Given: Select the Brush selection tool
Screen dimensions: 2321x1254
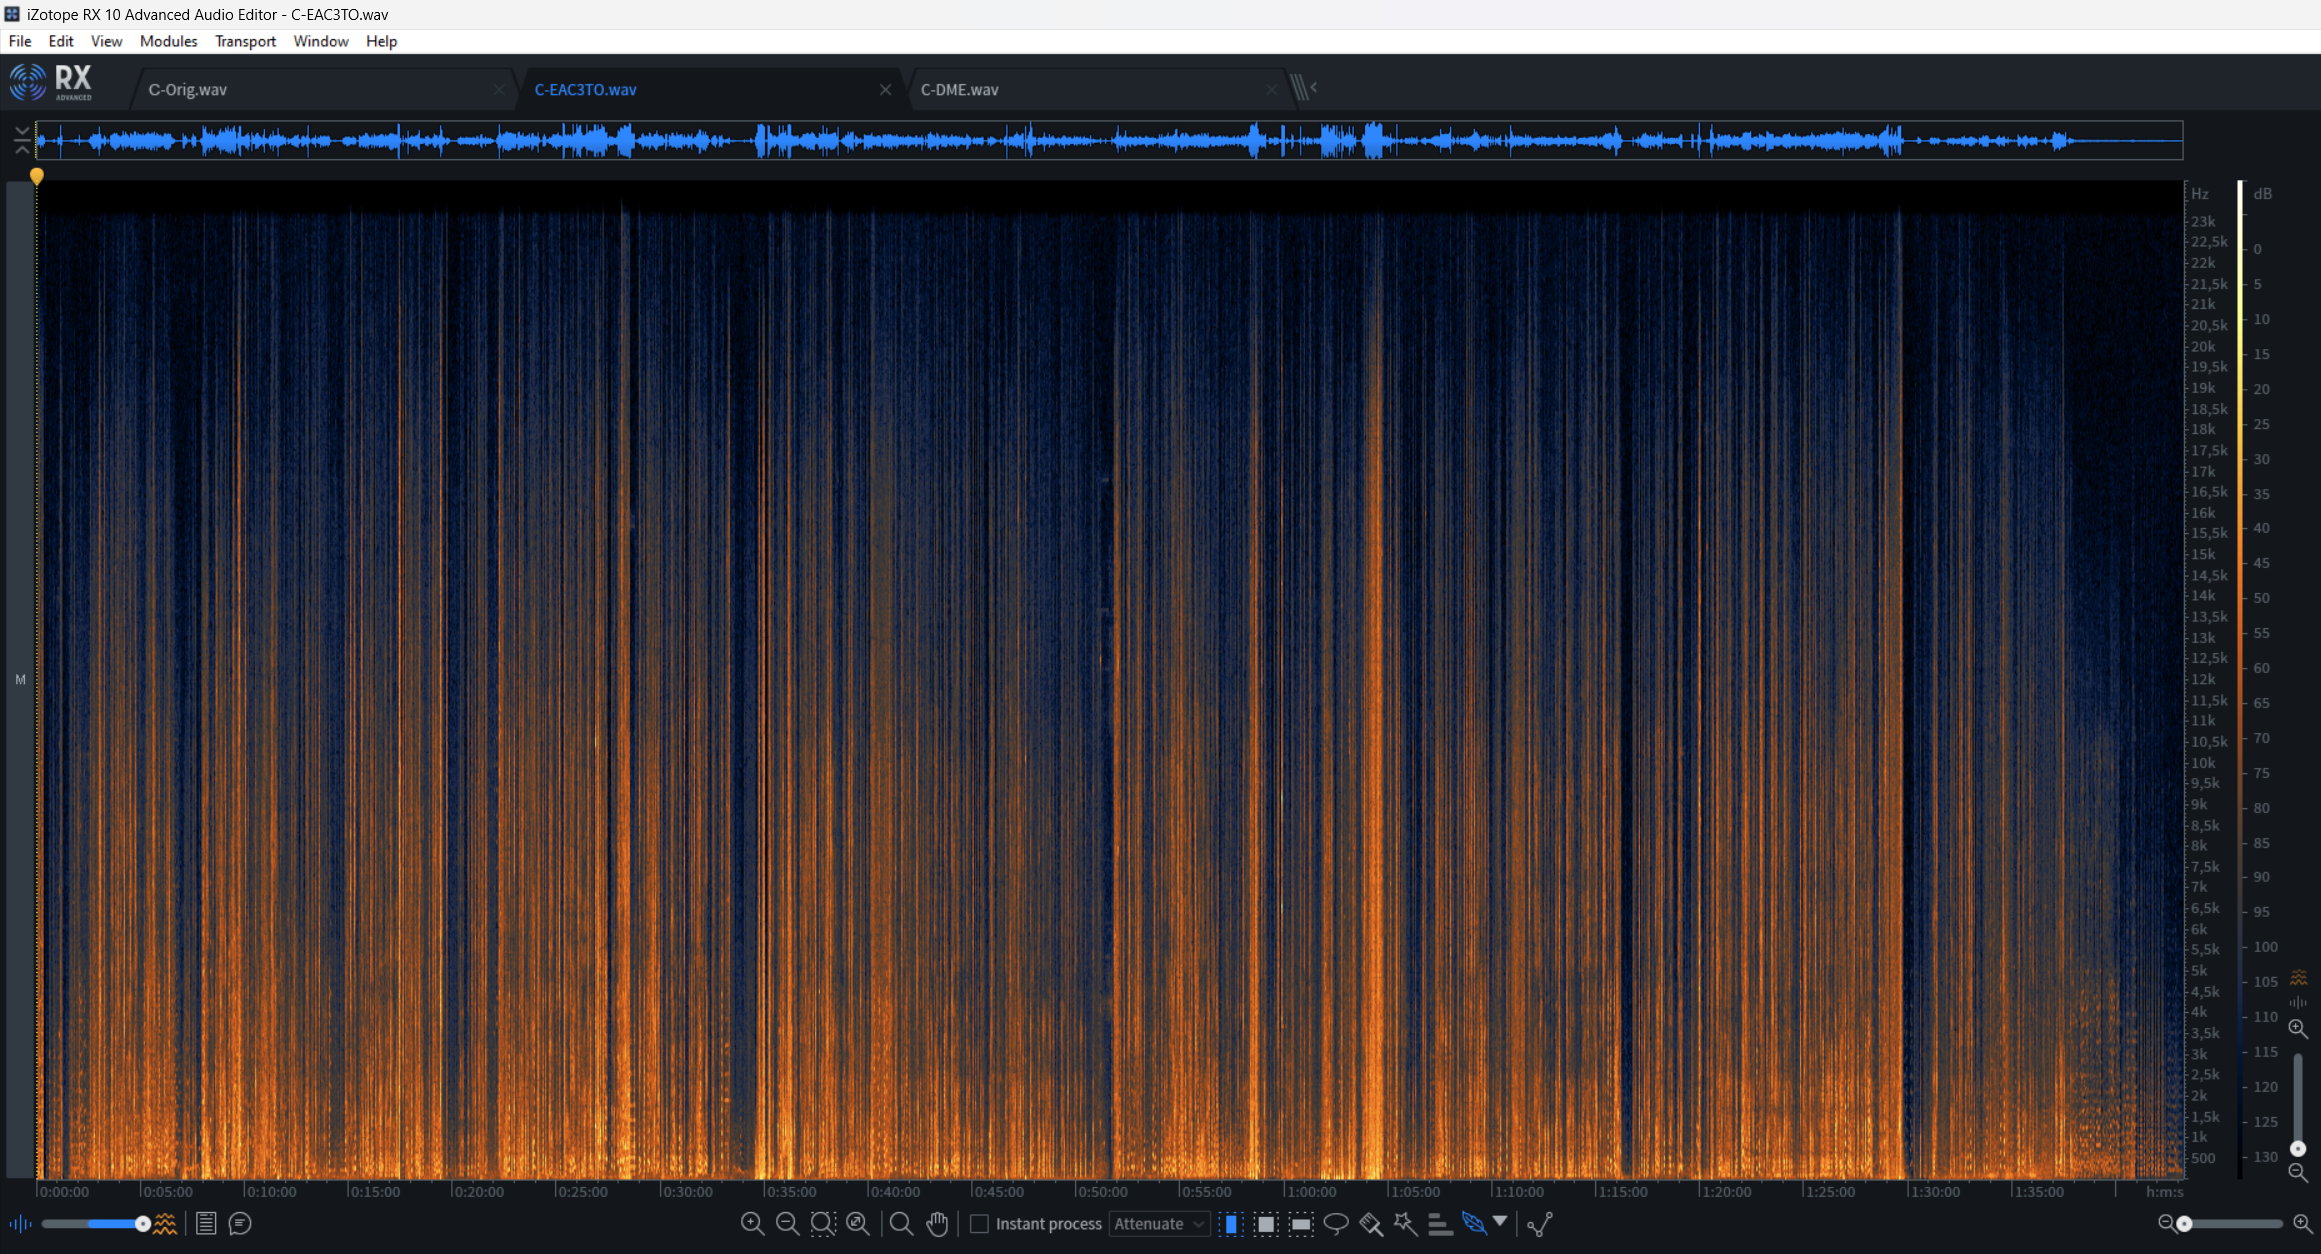Looking at the screenshot, I should 1371,1223.
